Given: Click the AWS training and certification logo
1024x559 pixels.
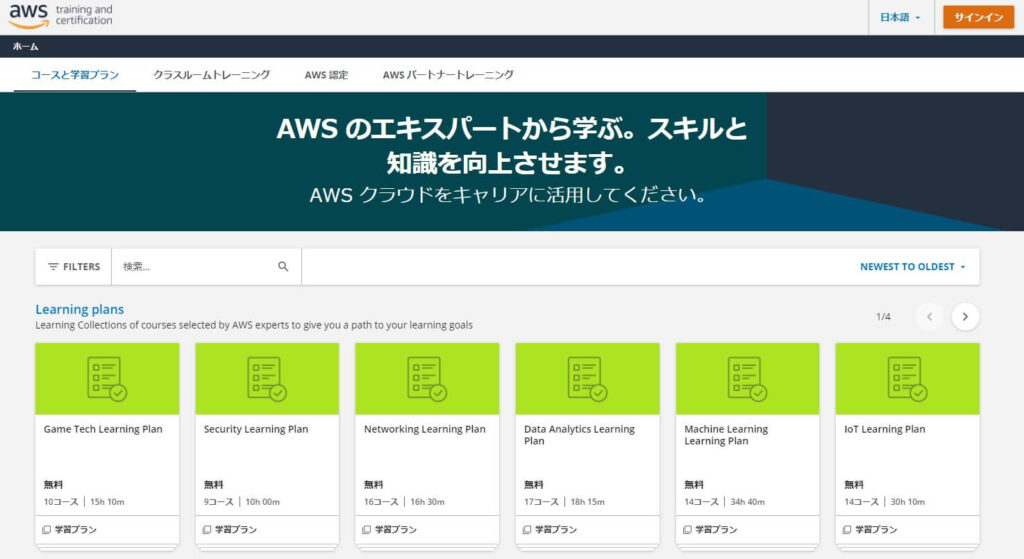Looking at the screenshot, I should pos(60,16).
